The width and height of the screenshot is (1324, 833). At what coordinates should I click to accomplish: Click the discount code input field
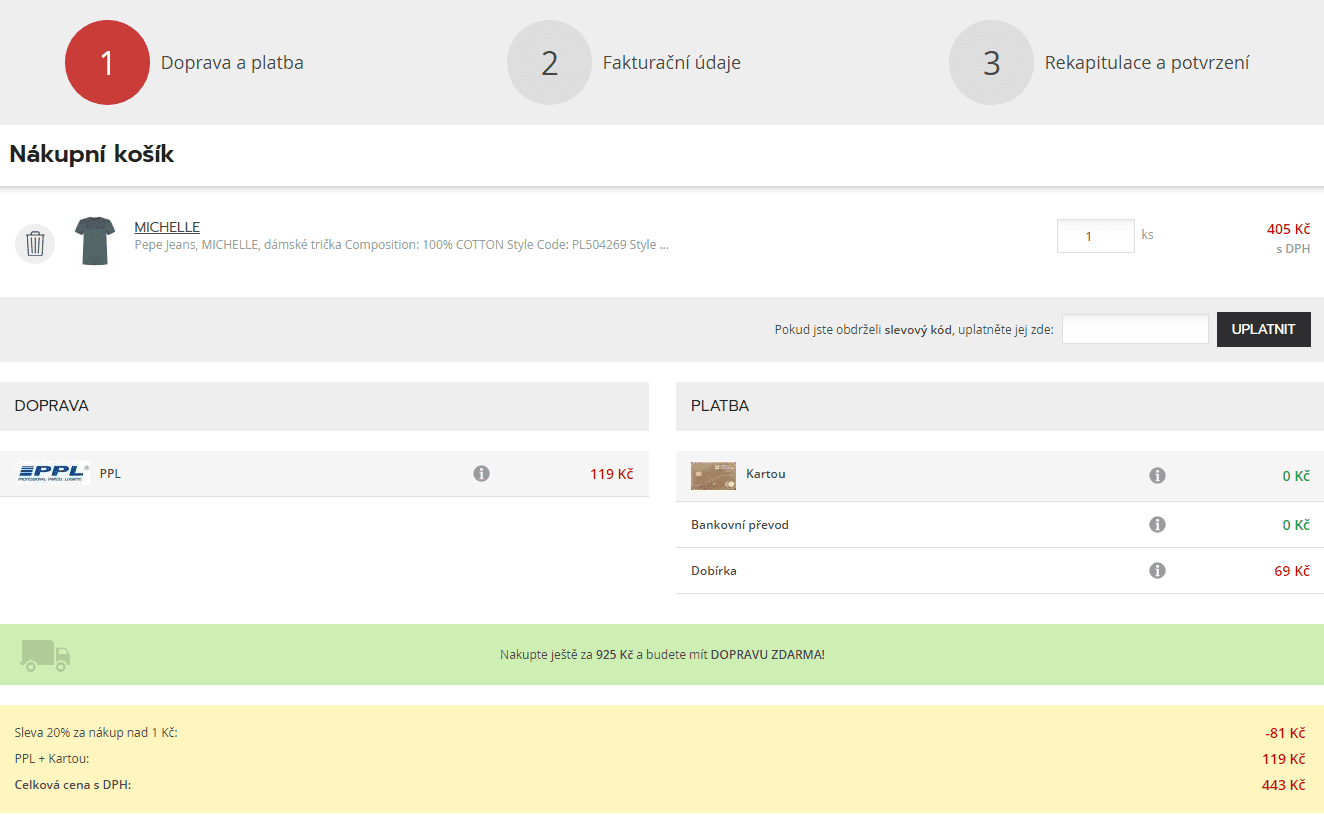tap(1135, 329)
